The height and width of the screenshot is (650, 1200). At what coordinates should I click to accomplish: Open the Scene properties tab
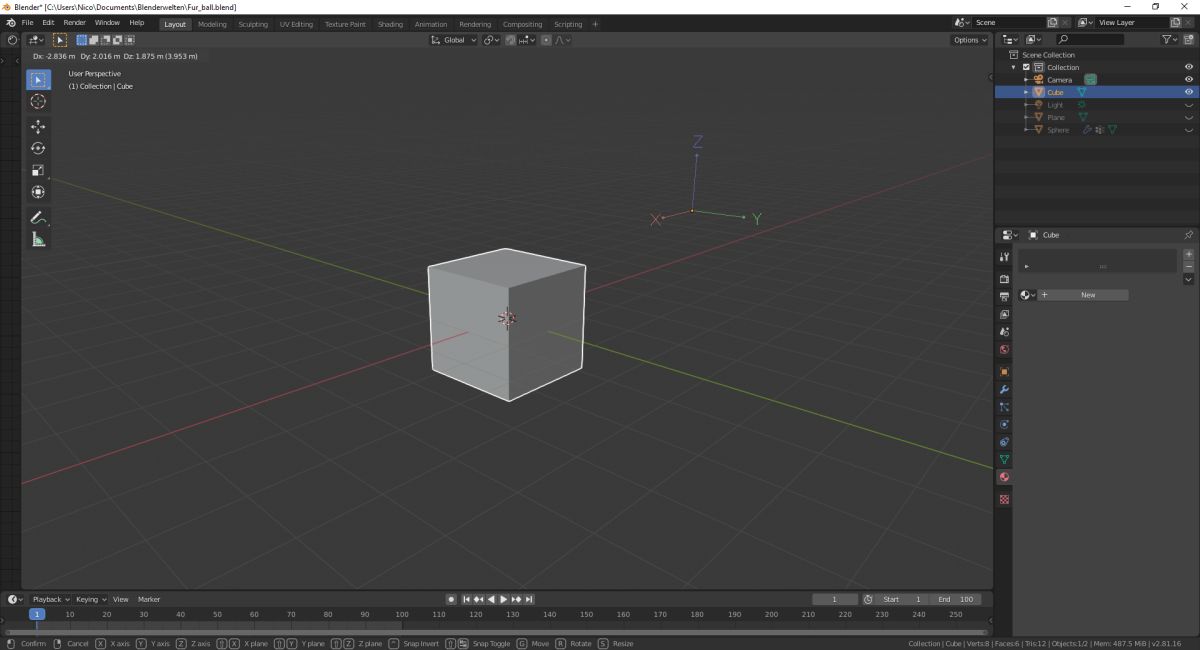(1004, 331)
